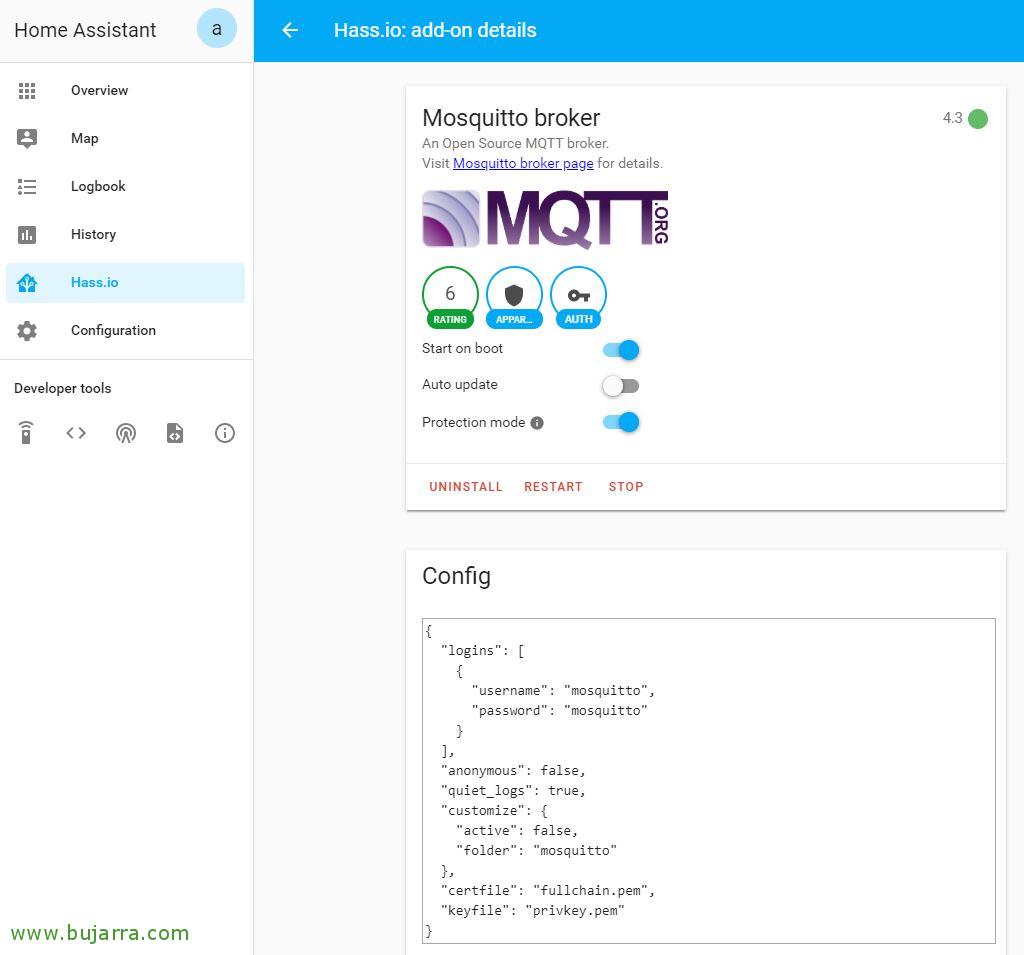Click the security Rating 6 badge

[x=450, y=297]
